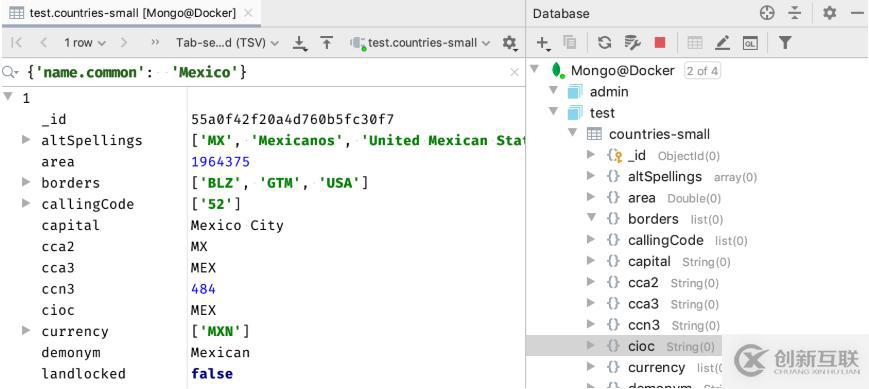Viewport: 869px width, 389px height.
Task: Click the cca3 value MEX
Action: pos(203,268)
